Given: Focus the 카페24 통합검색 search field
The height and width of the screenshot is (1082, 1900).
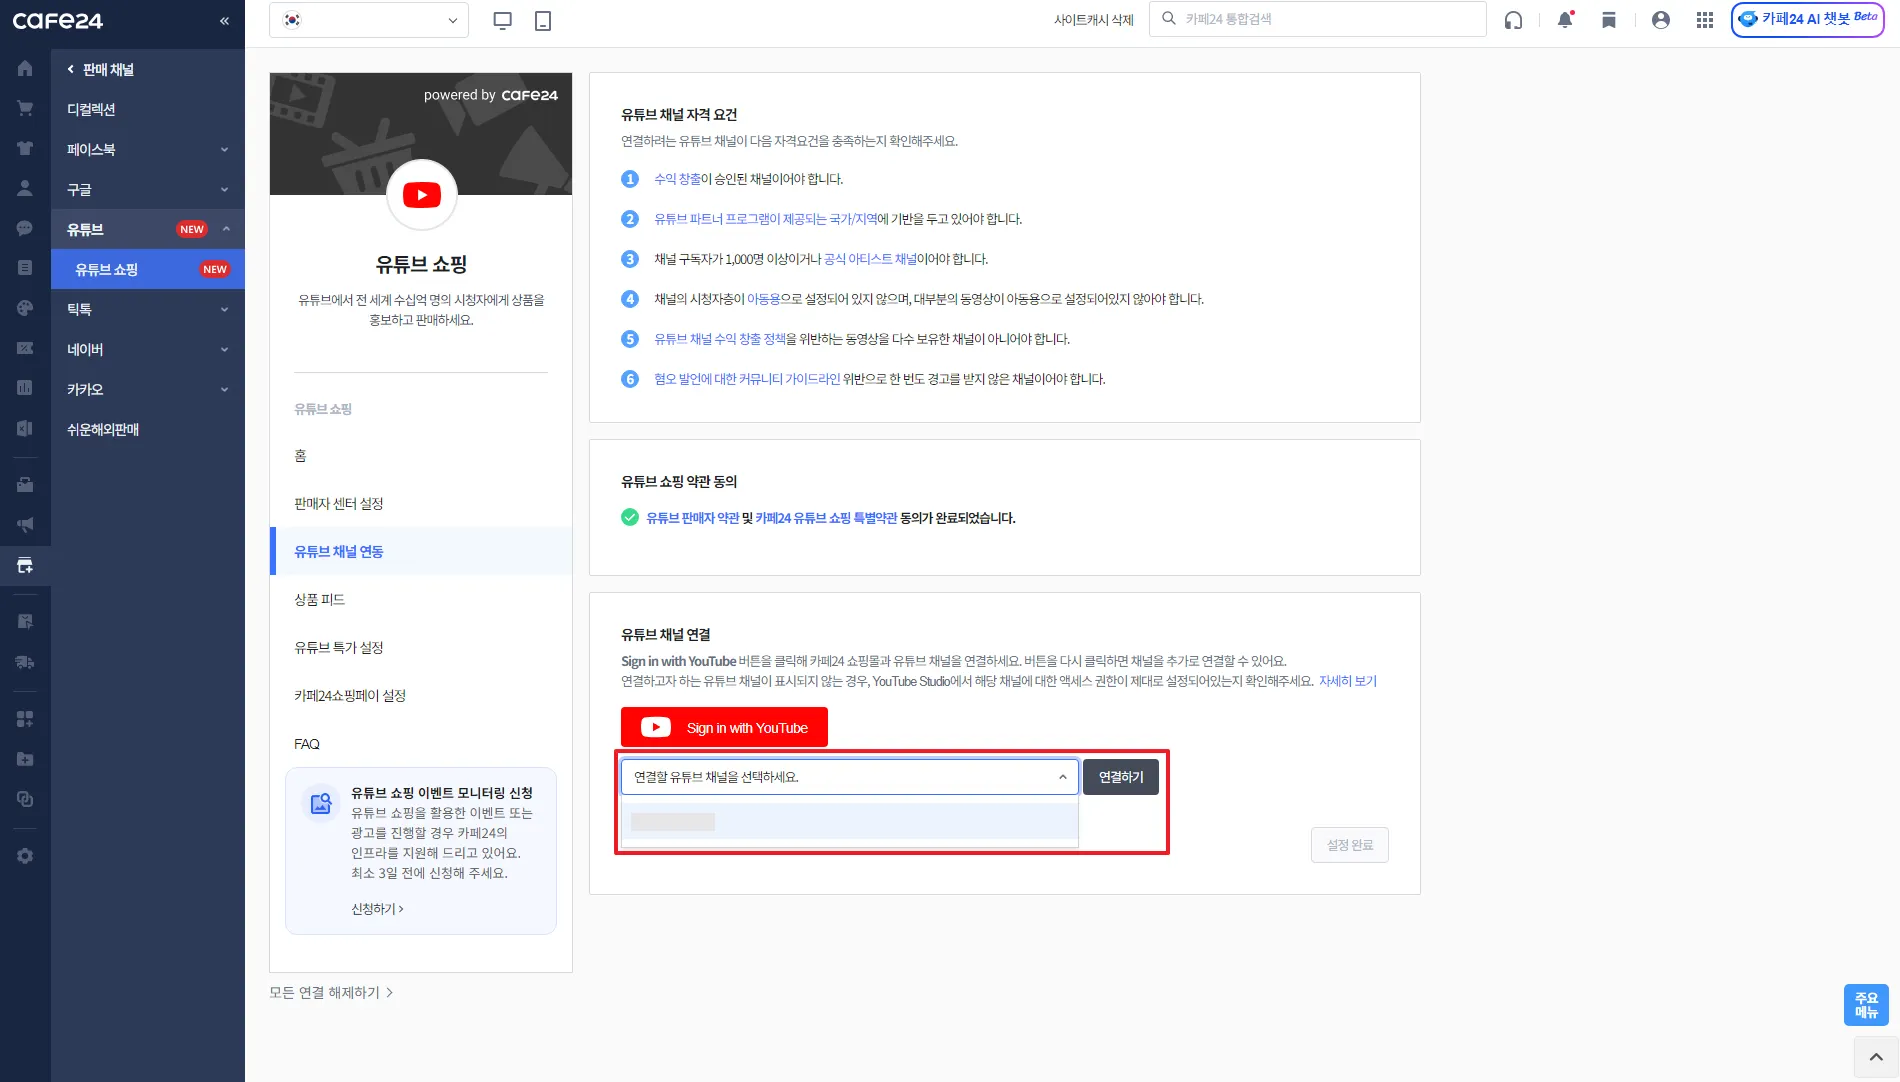Looking at the screenshot, I should [1318, 19].
